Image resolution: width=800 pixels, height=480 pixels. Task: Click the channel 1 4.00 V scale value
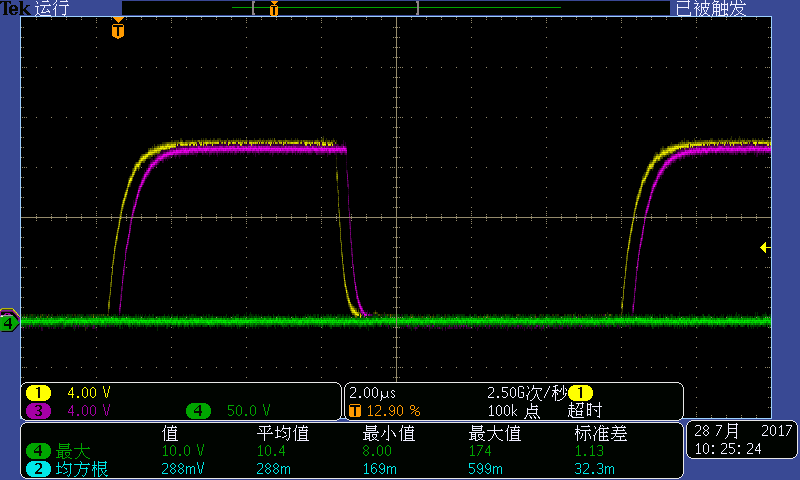pyautogui.click(x=89, y=393)
